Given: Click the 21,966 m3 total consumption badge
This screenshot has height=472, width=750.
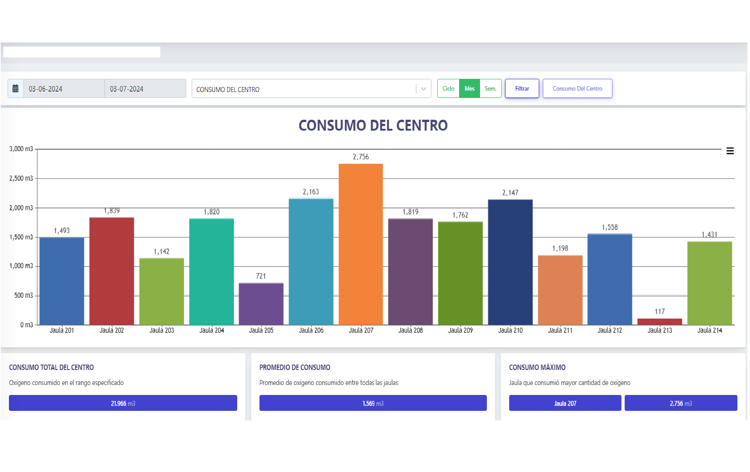Looking at the screenshot, I should [123, 403].
